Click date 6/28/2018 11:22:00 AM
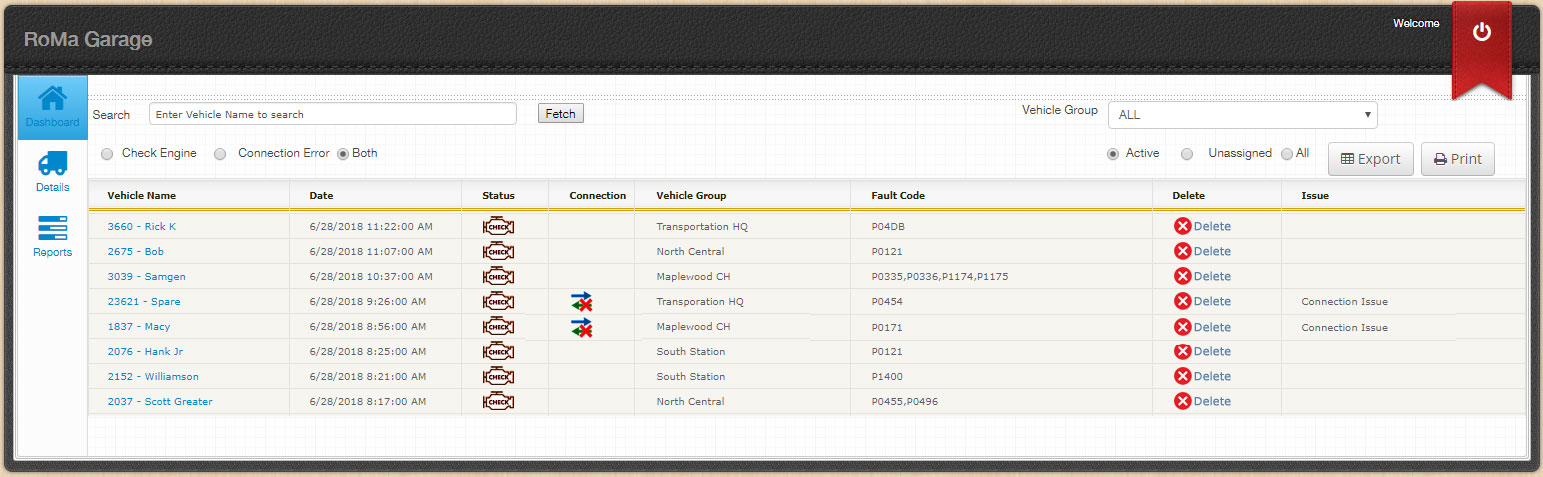Viewport: 1543px width, 477px height. coord(371,226)
